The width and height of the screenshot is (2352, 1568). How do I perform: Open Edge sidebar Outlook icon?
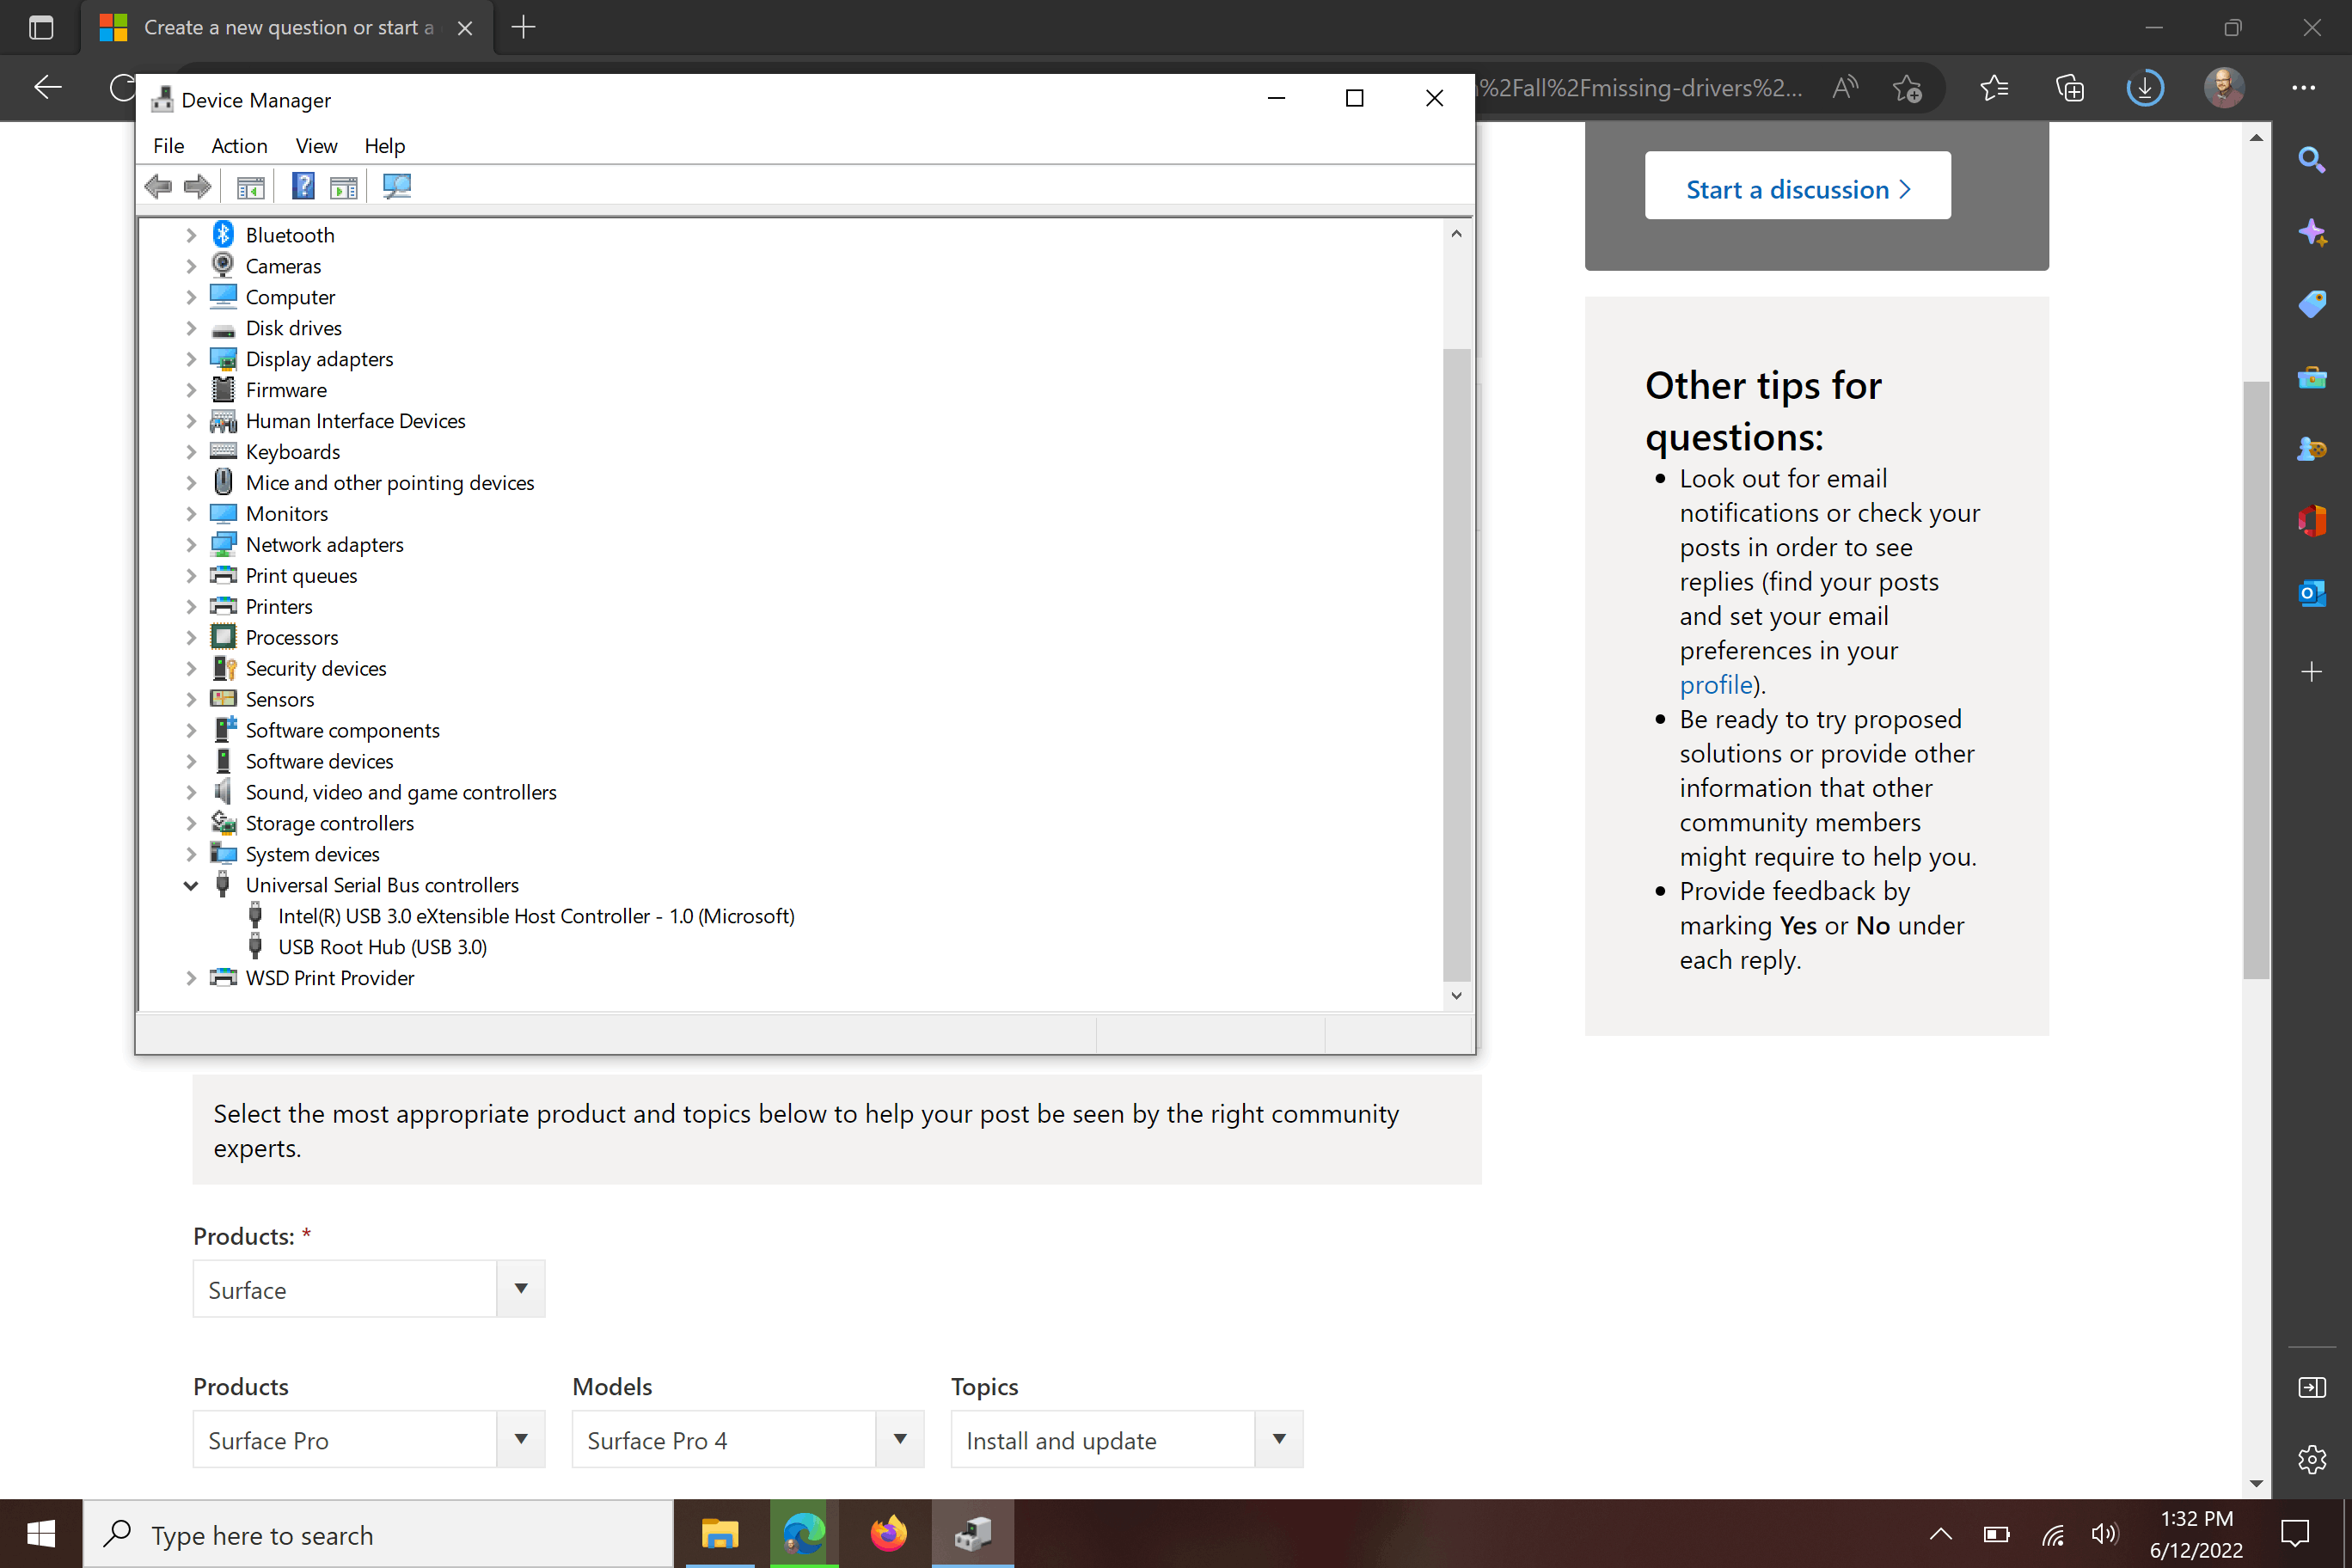(x=2311, y=594)
